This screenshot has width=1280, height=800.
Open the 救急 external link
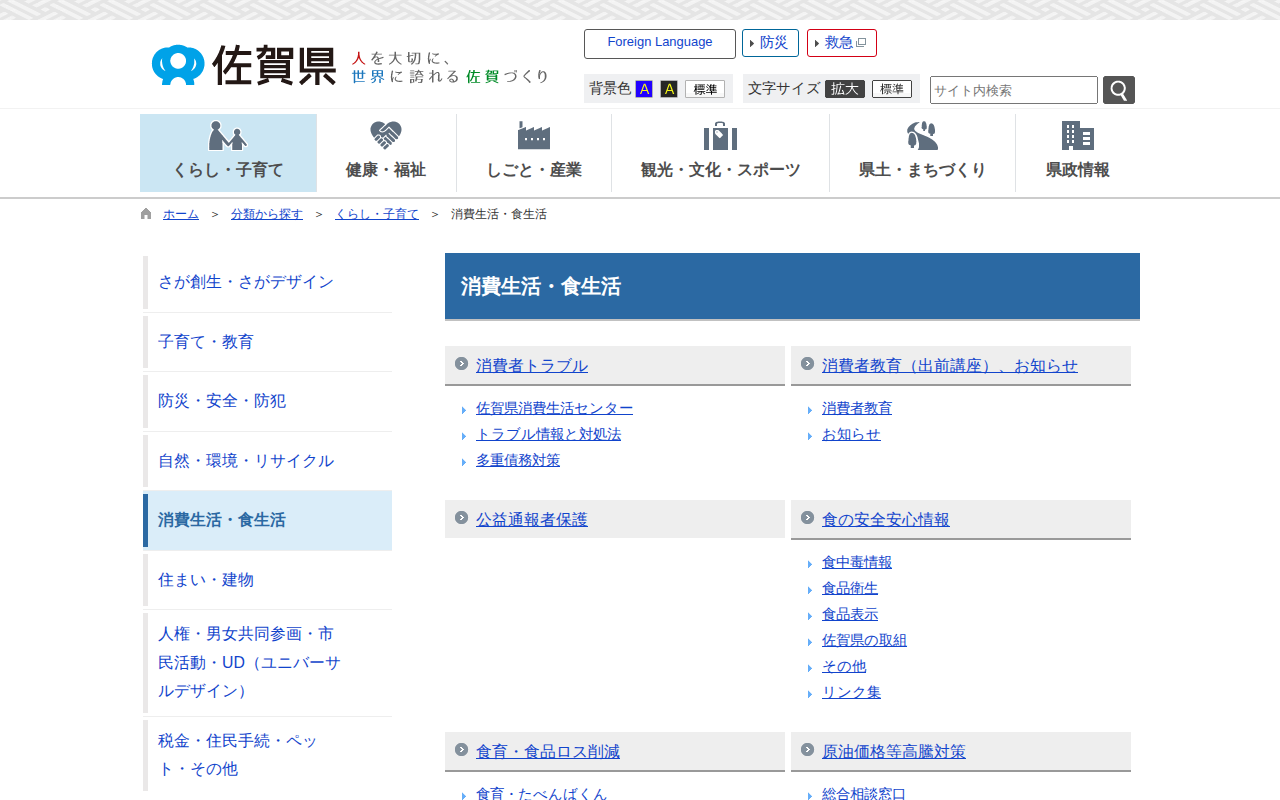[841, 43]
